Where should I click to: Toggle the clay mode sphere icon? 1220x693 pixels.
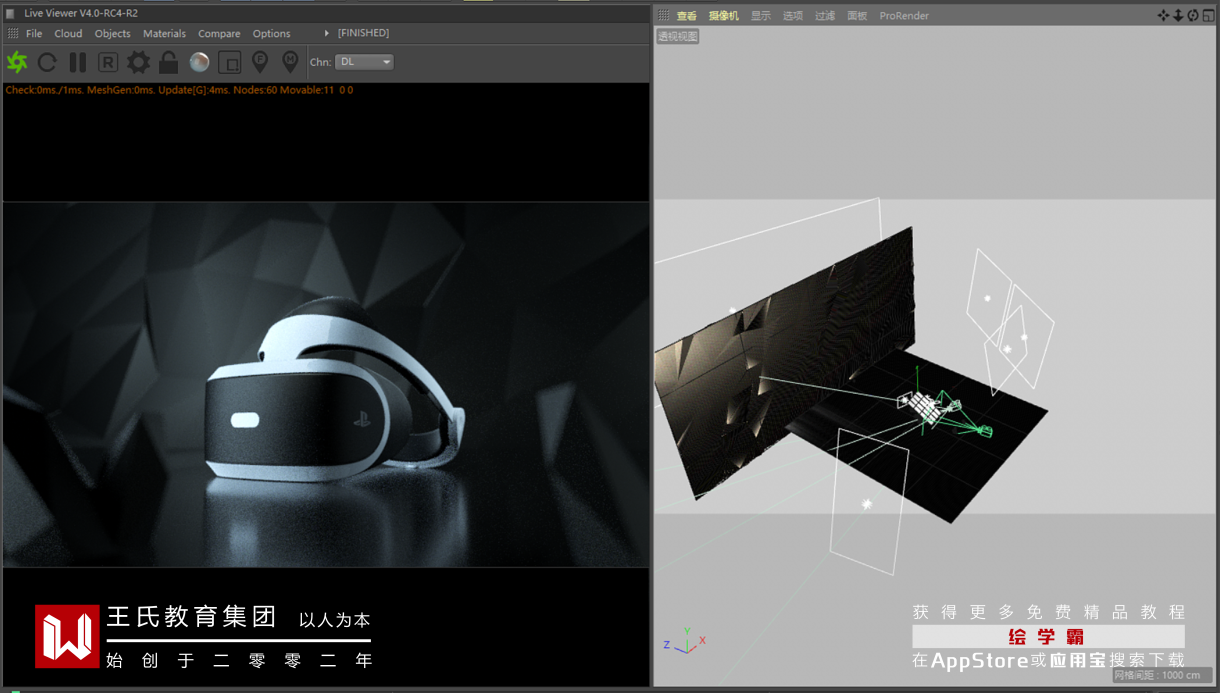click(199, 62)
